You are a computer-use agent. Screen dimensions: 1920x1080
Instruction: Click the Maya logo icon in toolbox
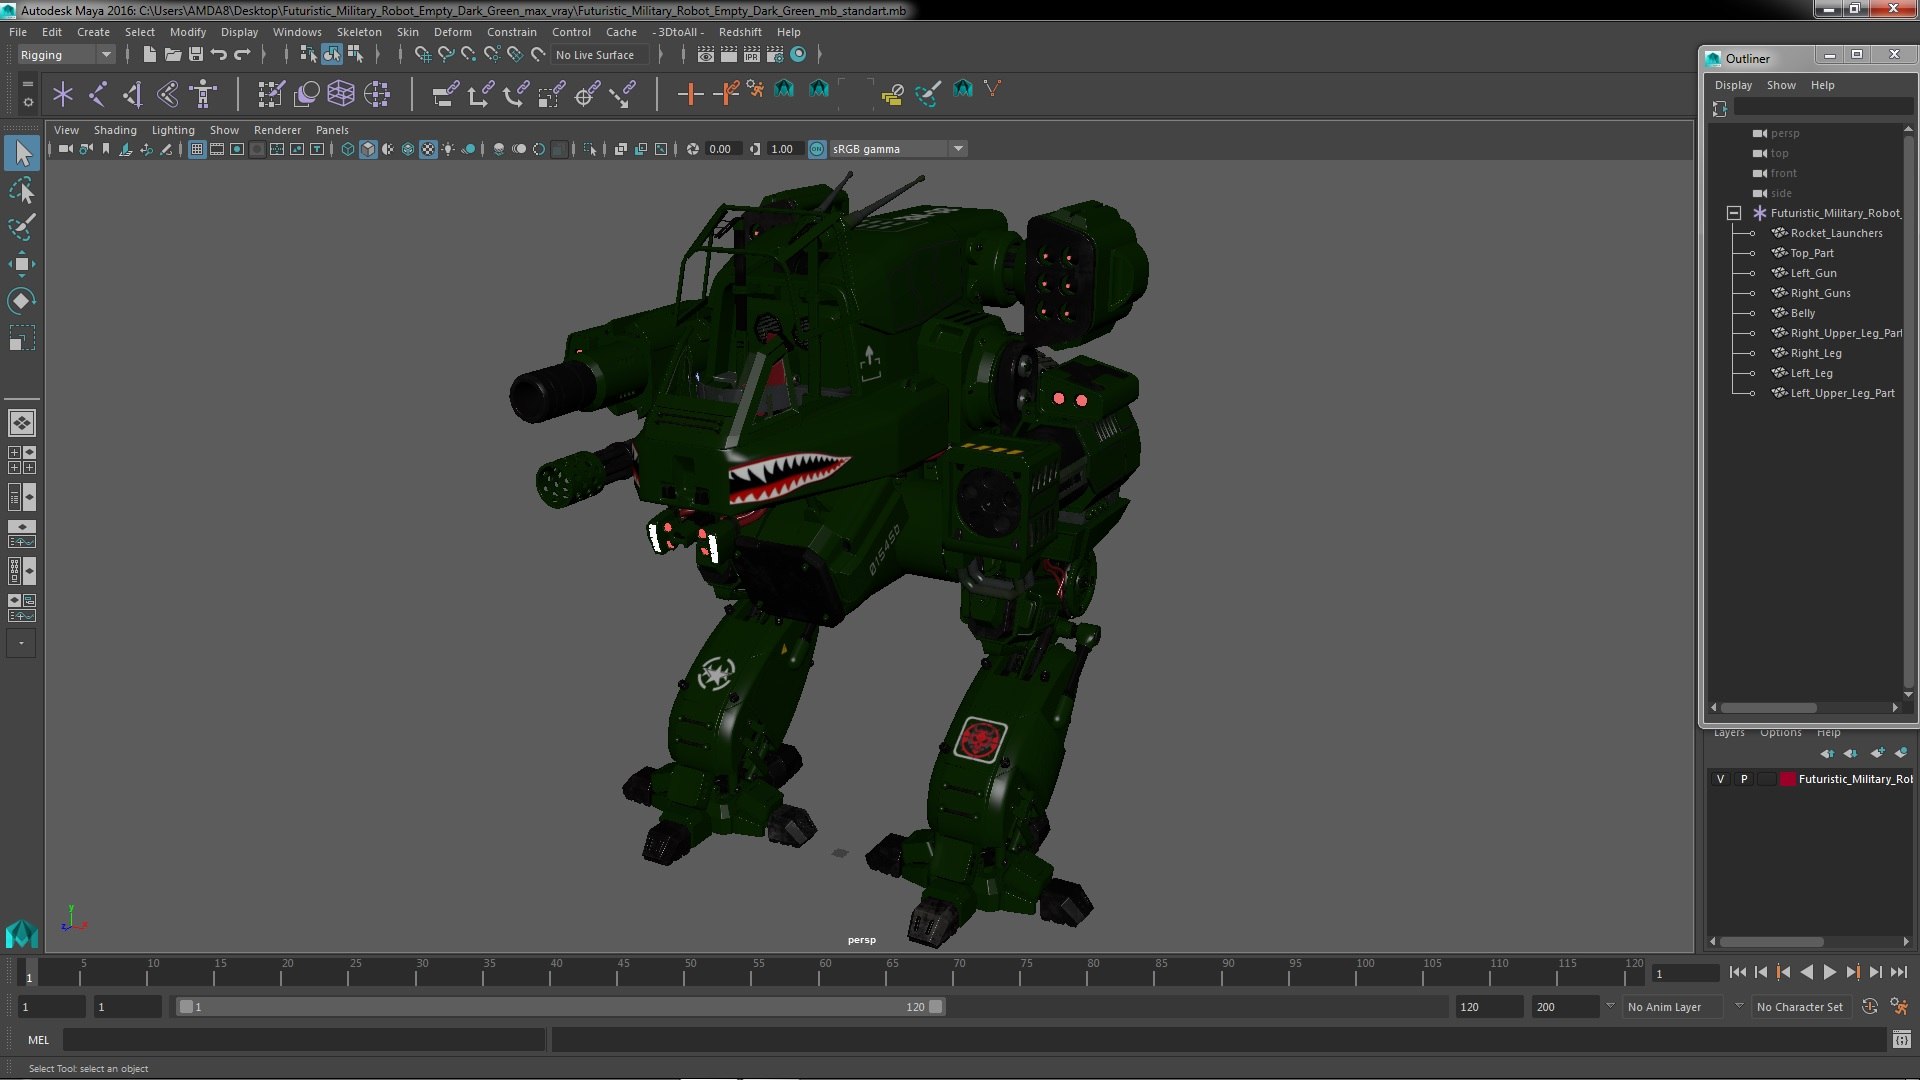click(x=21, y=934)
